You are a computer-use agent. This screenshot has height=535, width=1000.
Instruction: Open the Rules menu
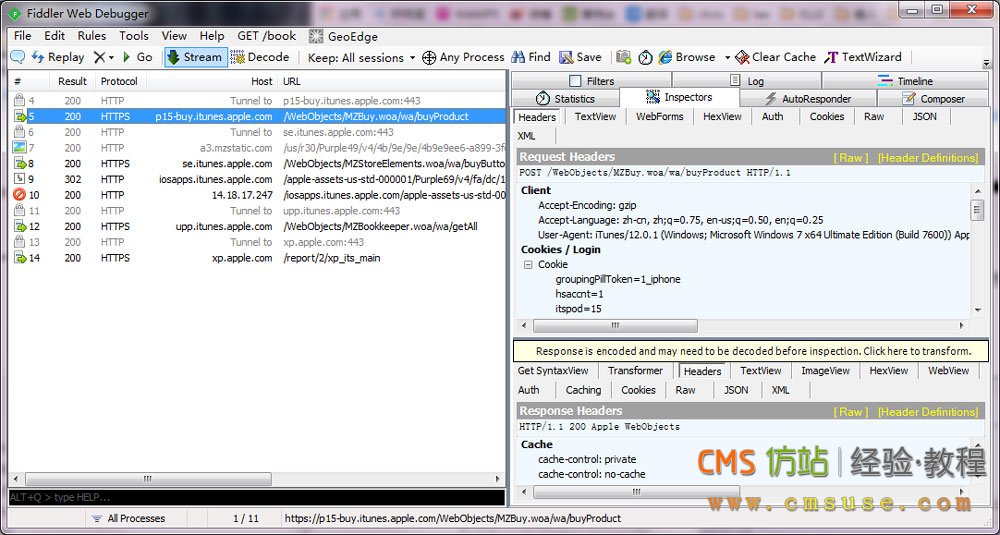[92, 36]
